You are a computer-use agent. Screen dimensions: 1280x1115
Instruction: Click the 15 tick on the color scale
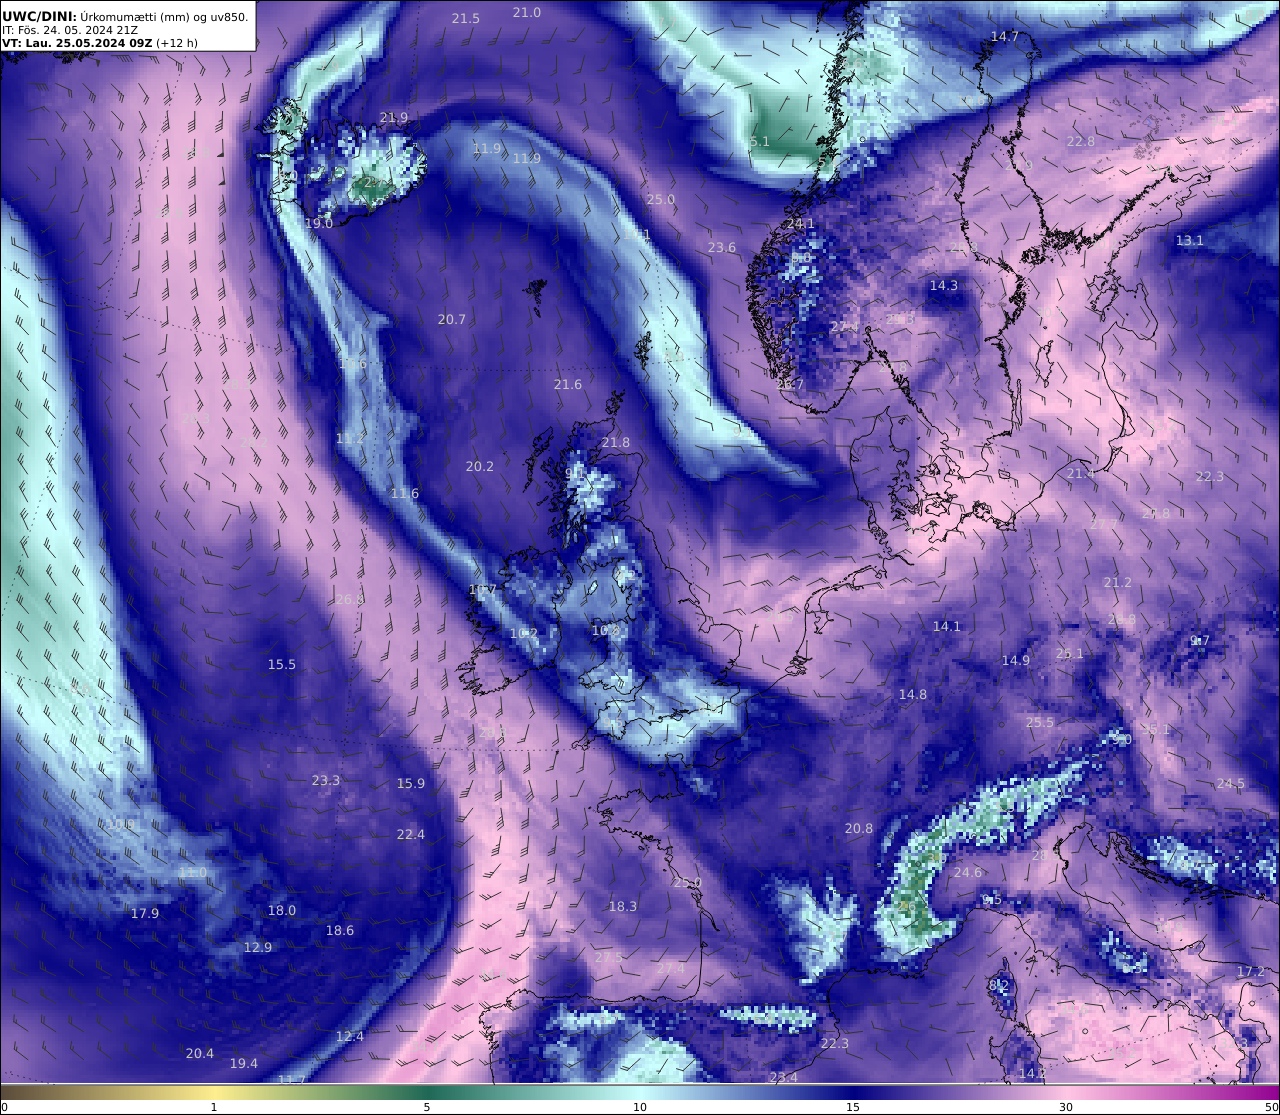click(x=853, y=1107)
